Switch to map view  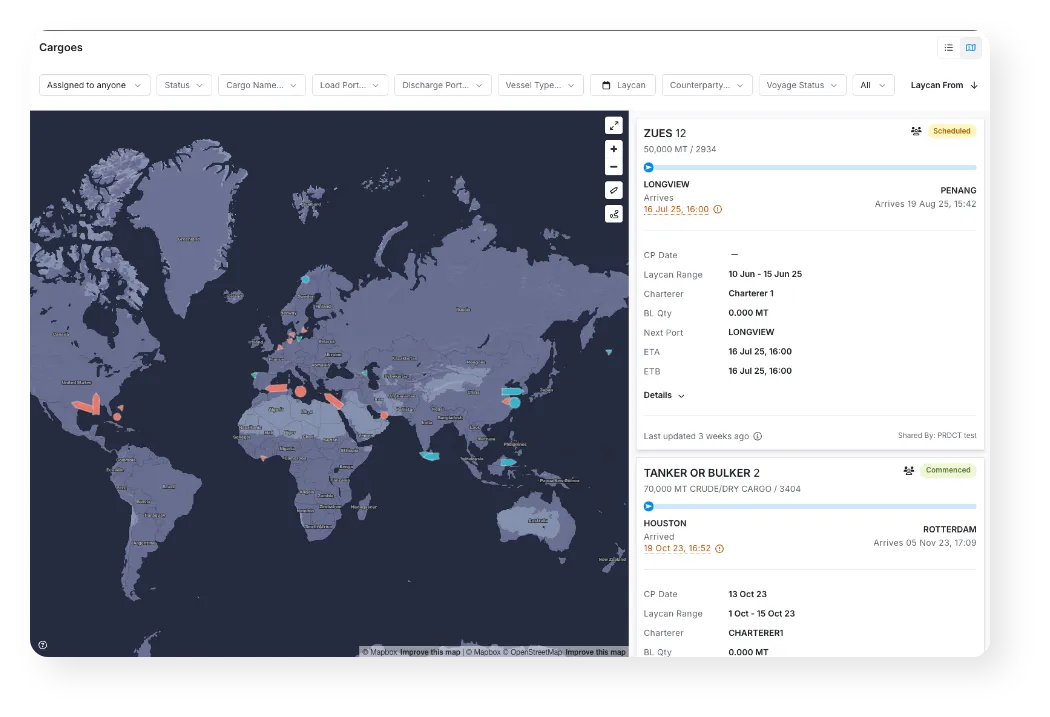coord(970,48)
